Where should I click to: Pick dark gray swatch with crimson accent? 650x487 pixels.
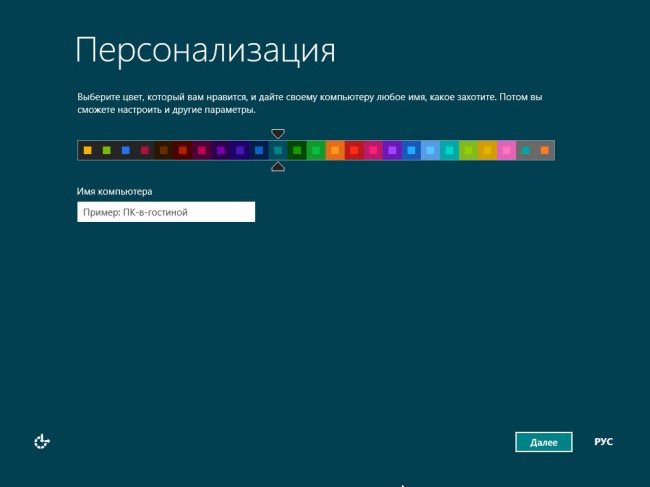[x=145, y=150]
